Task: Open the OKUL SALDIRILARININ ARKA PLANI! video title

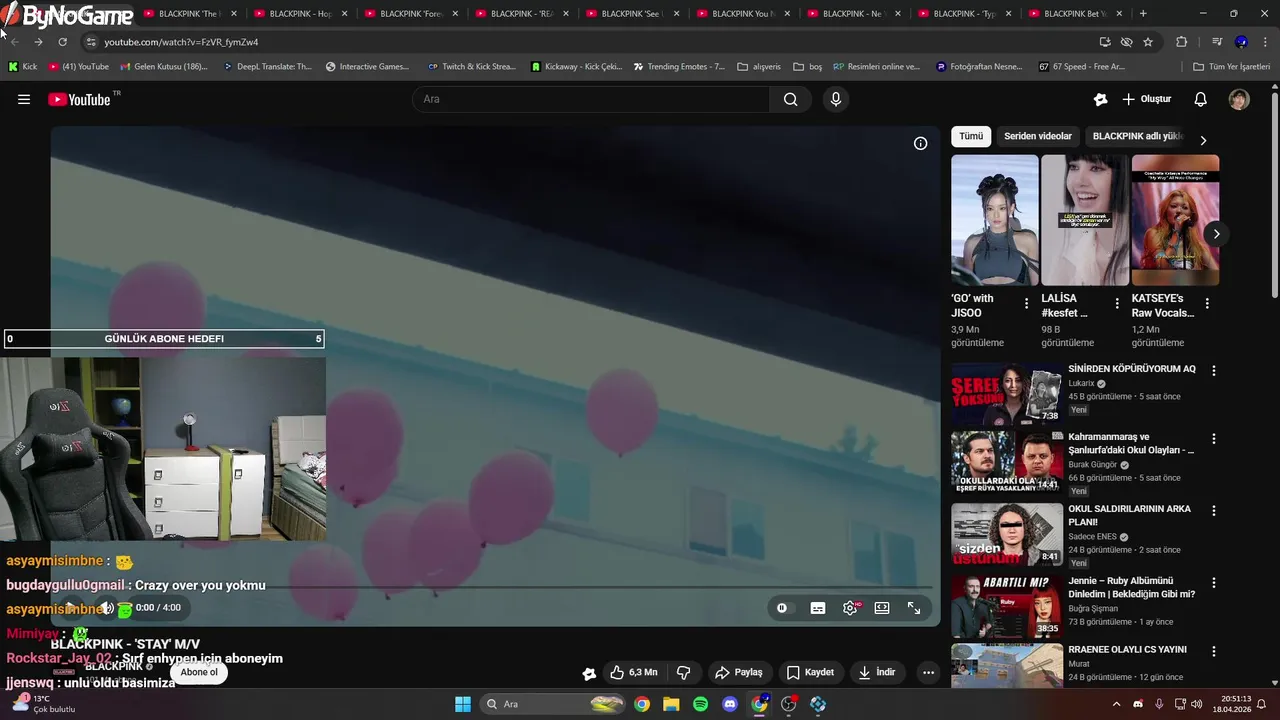Action: point(1129,515)
